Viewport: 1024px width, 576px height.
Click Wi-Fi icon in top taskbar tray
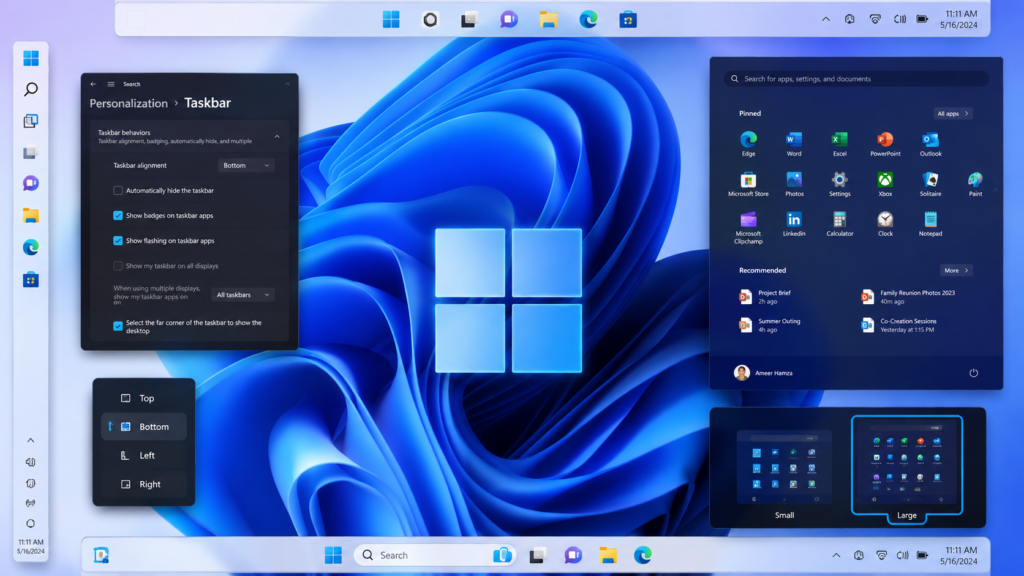pos(875,20)
